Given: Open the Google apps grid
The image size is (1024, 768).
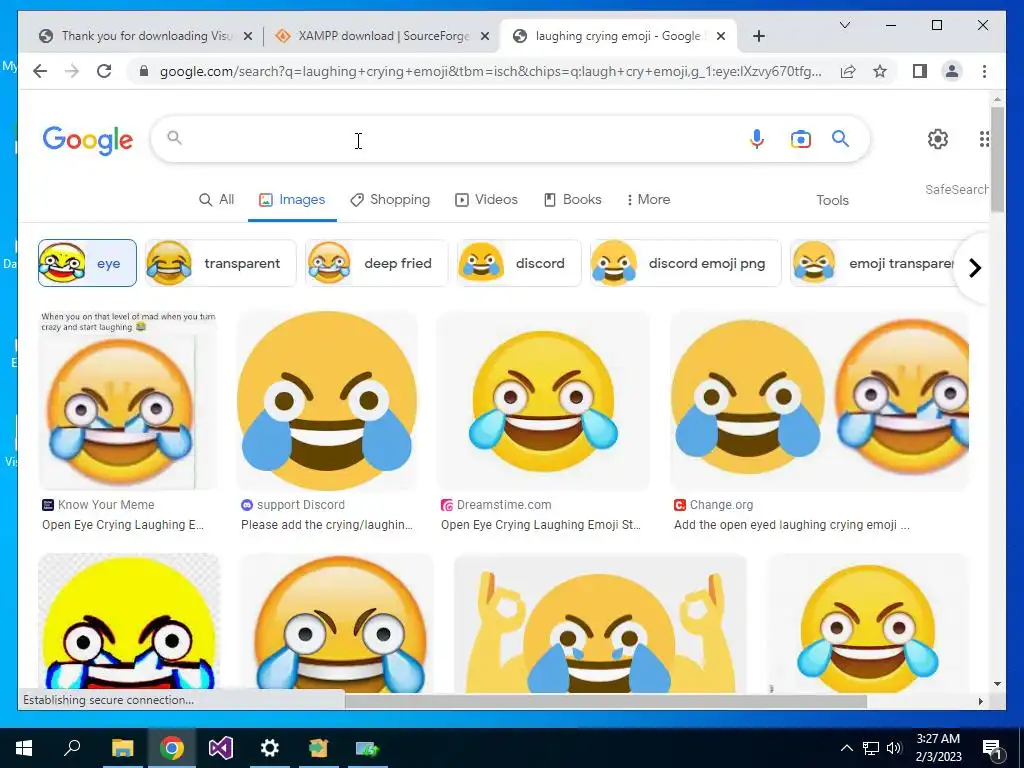Looking at the screenshot, I should (984, 138).
